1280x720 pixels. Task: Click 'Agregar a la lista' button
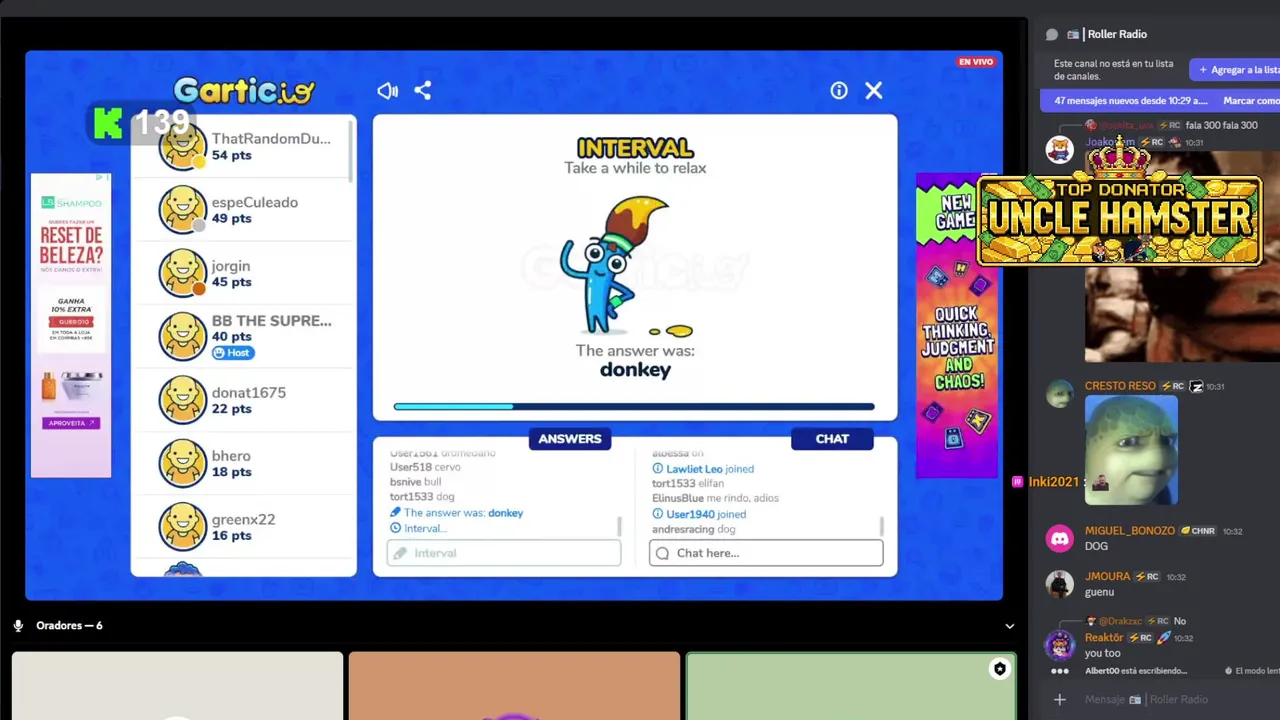click(1236, 70)
